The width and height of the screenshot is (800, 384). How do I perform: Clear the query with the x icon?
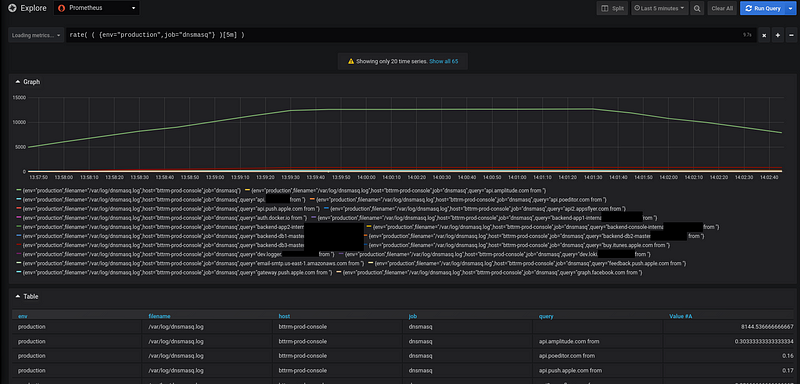(764, 35)
